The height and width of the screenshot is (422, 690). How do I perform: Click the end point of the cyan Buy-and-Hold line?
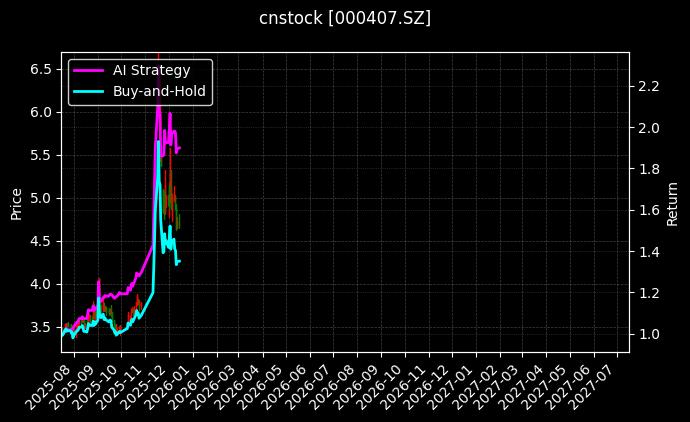[x=179, y=262]
